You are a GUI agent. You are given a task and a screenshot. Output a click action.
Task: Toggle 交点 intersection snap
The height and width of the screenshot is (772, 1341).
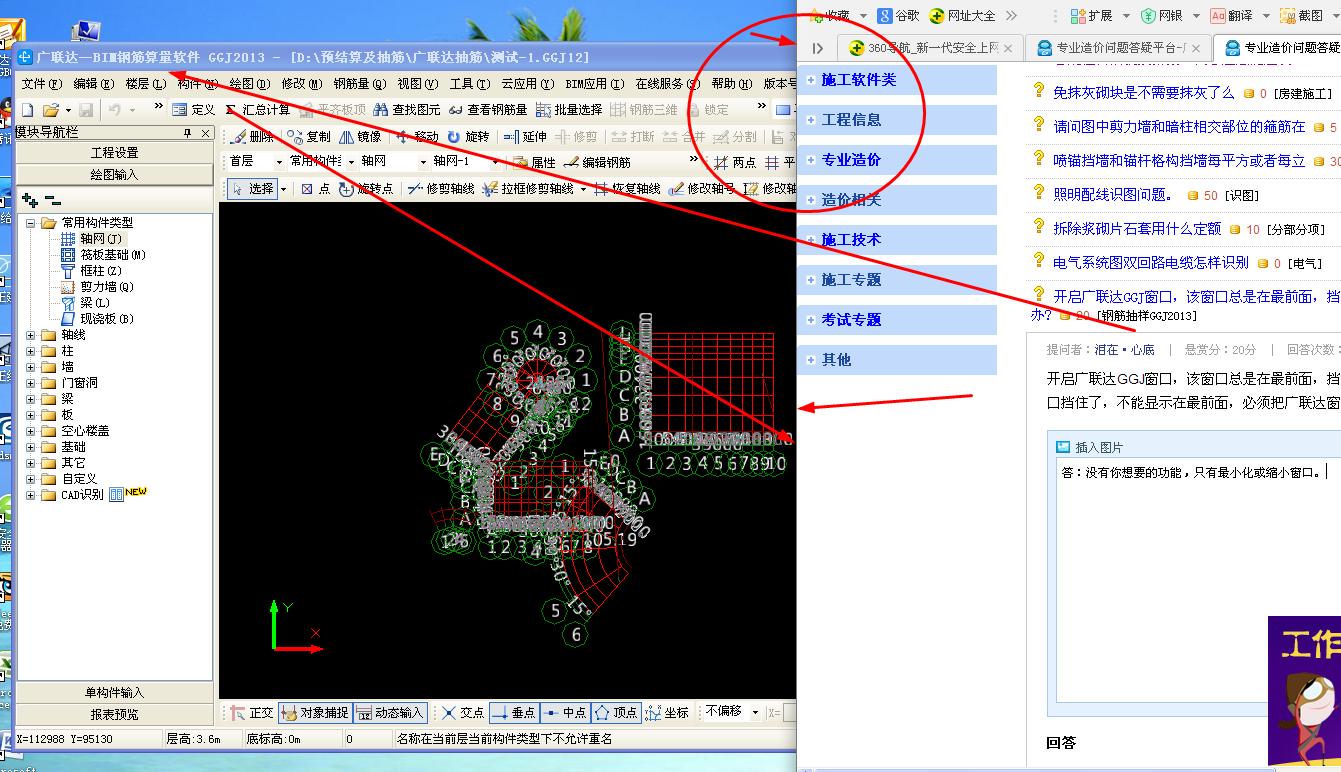463,713
